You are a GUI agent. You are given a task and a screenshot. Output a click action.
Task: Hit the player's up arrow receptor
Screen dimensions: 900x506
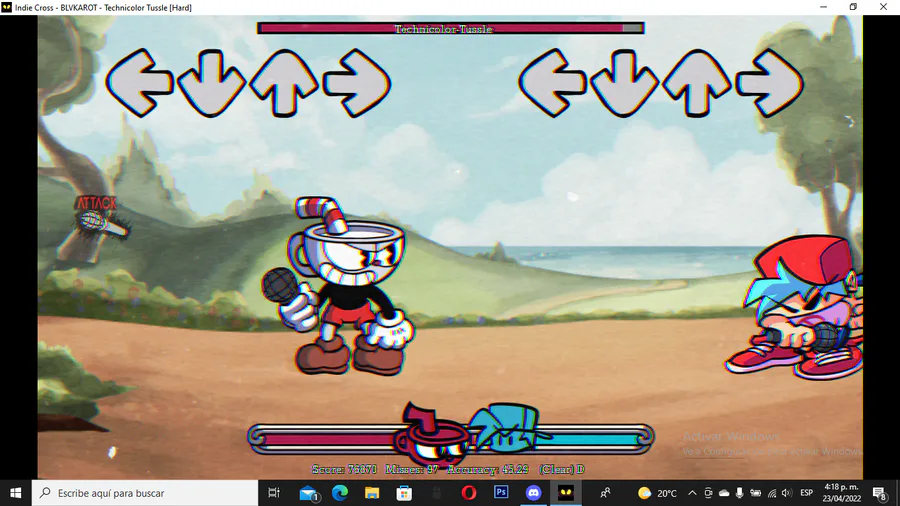696,83
